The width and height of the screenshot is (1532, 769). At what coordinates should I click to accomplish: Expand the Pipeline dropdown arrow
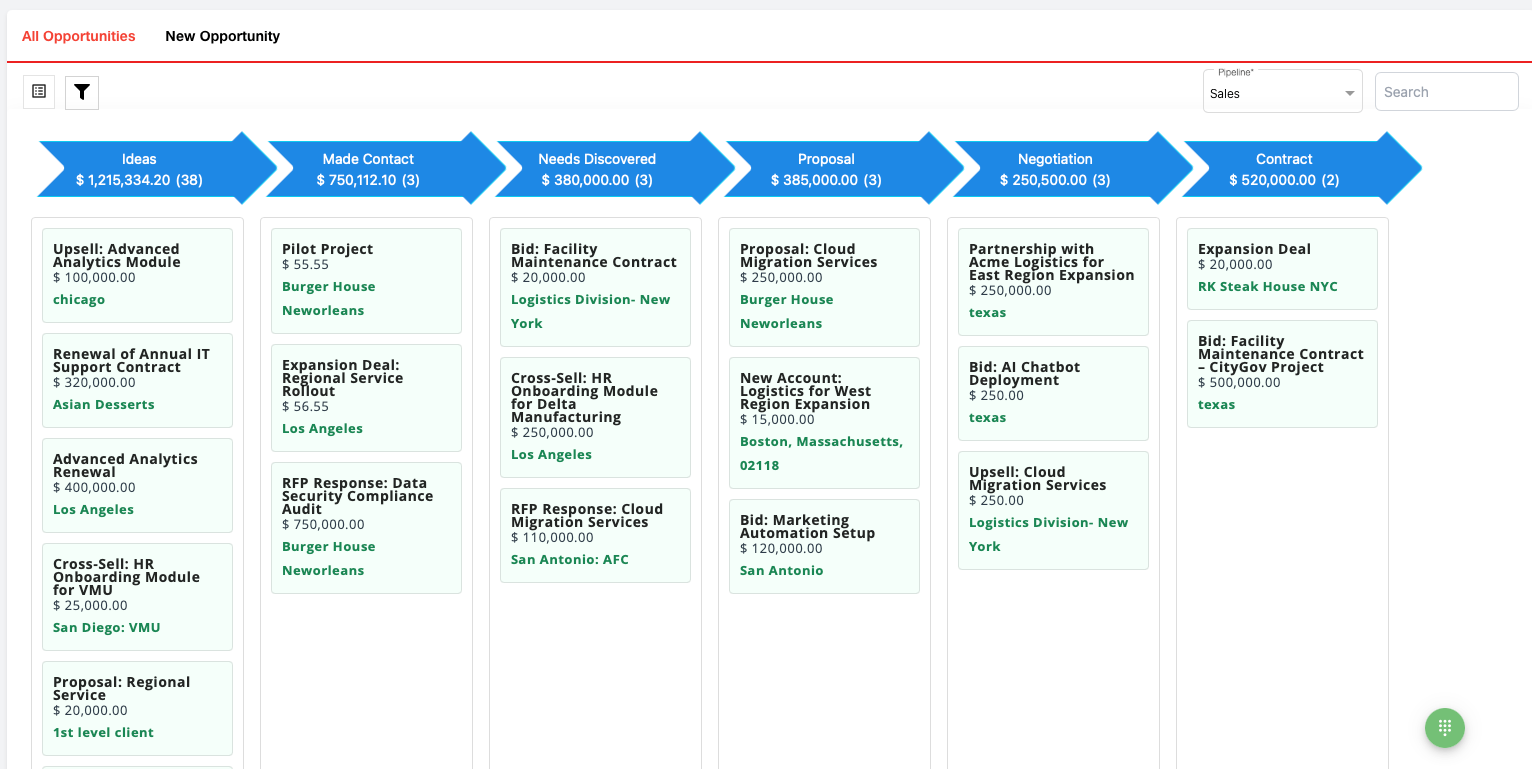[1349, 93]
